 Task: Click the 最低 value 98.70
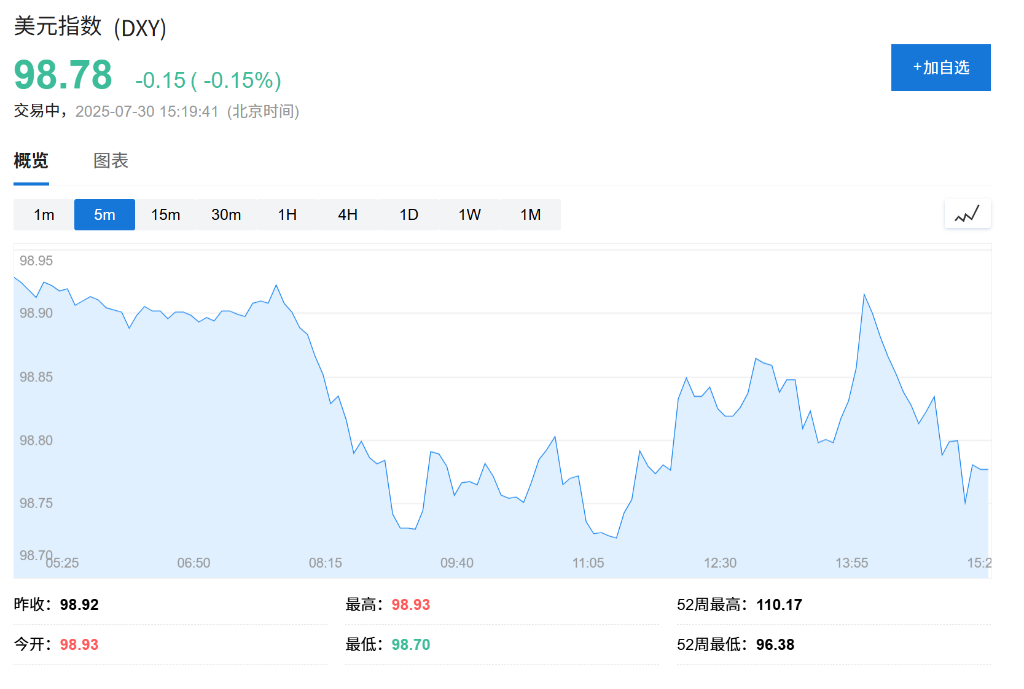[411, 645]
